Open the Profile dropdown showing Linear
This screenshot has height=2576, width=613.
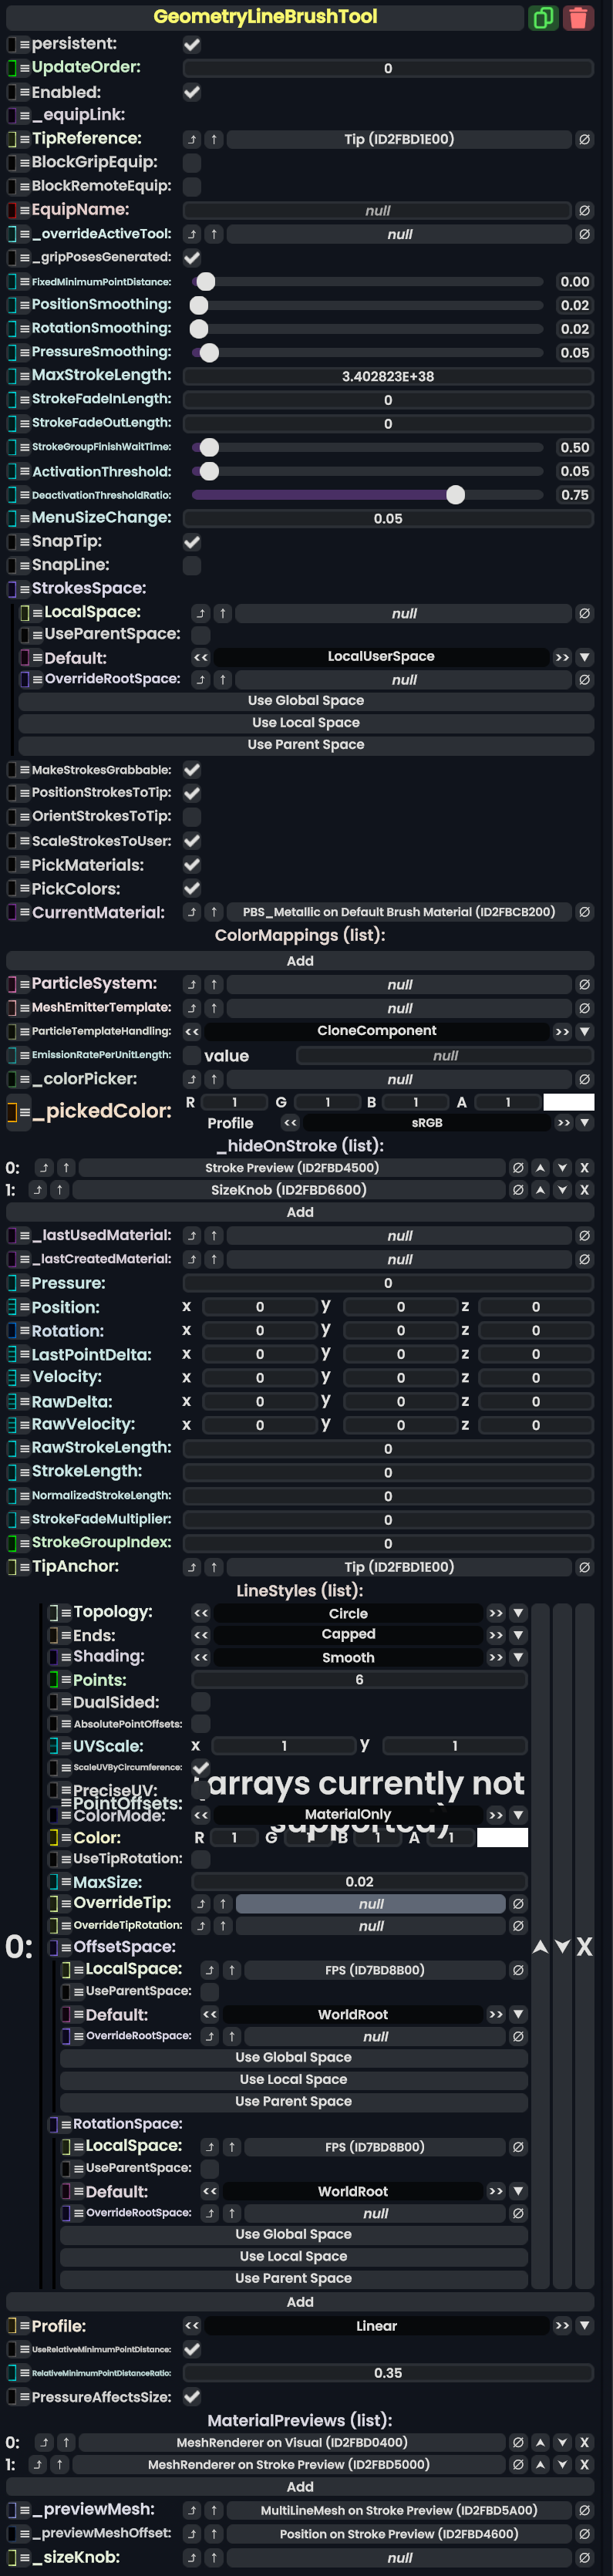point(584,2326)
